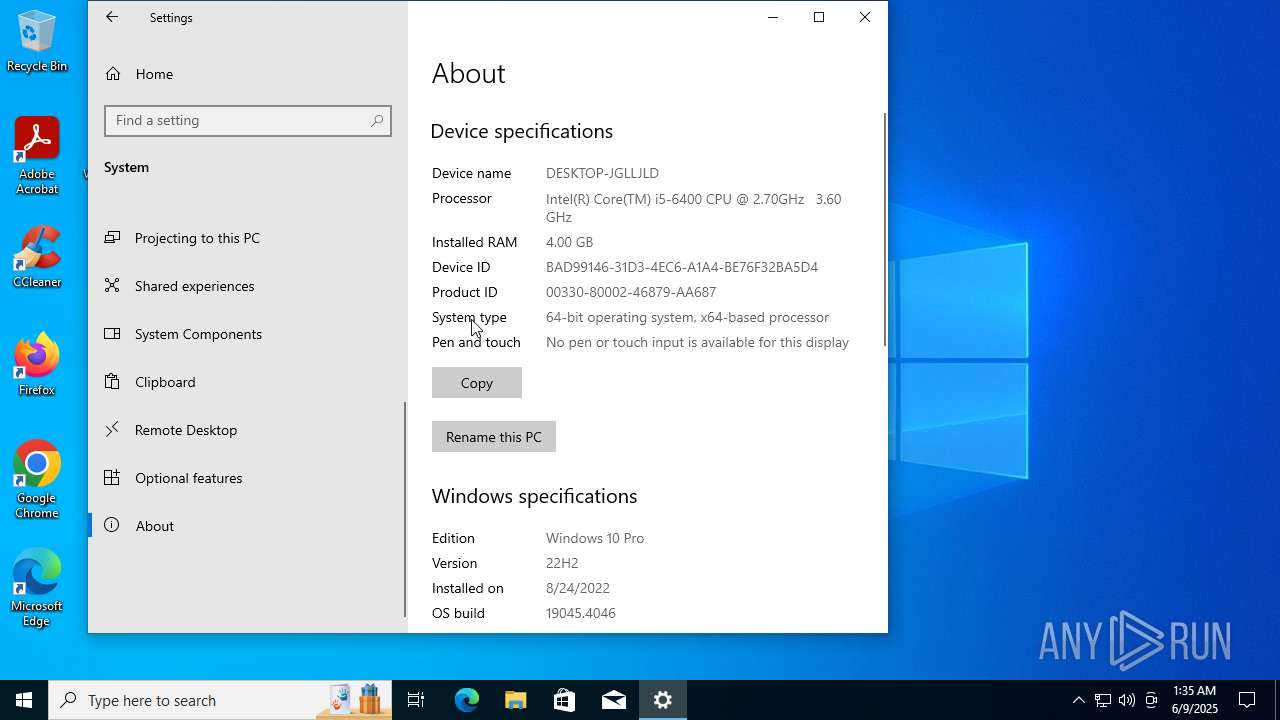Select device name DESKTOP-JGLLJLD text
Screen dimensions: 1280x720
602,173
